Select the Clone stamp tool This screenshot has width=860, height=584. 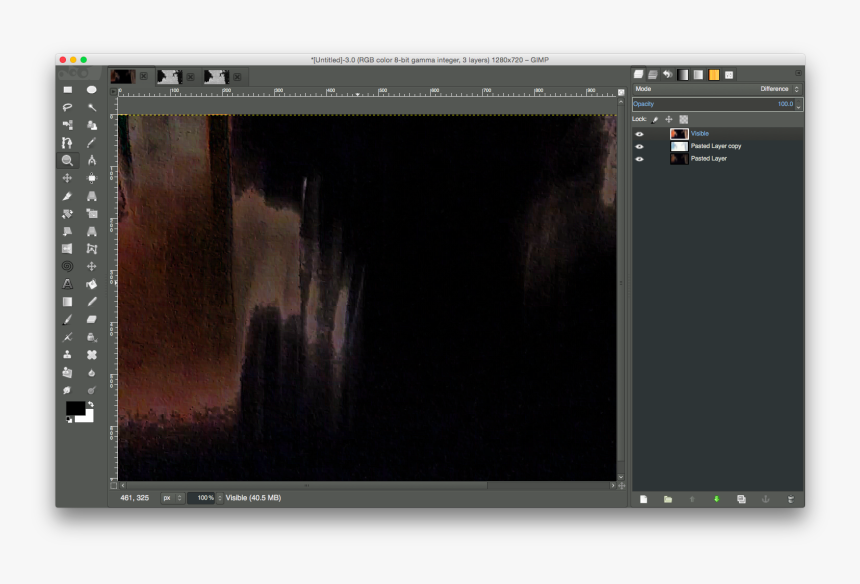[x=67, y=354]
